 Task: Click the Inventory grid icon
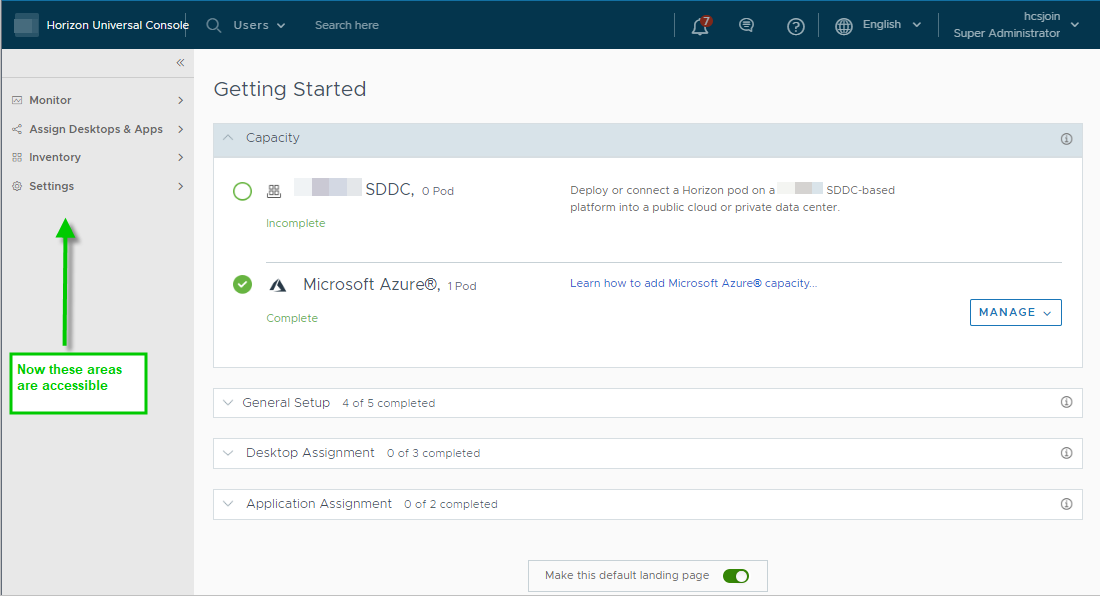[17, 157]
